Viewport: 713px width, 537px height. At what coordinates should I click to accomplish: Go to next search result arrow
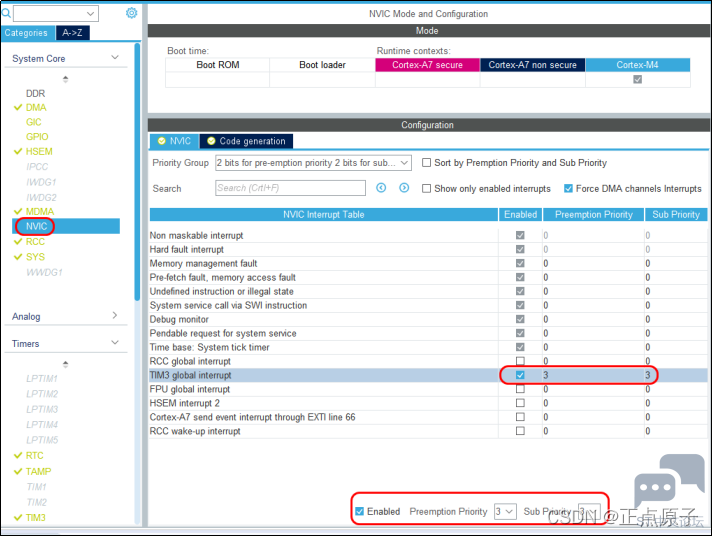click(x=404, y=188)
